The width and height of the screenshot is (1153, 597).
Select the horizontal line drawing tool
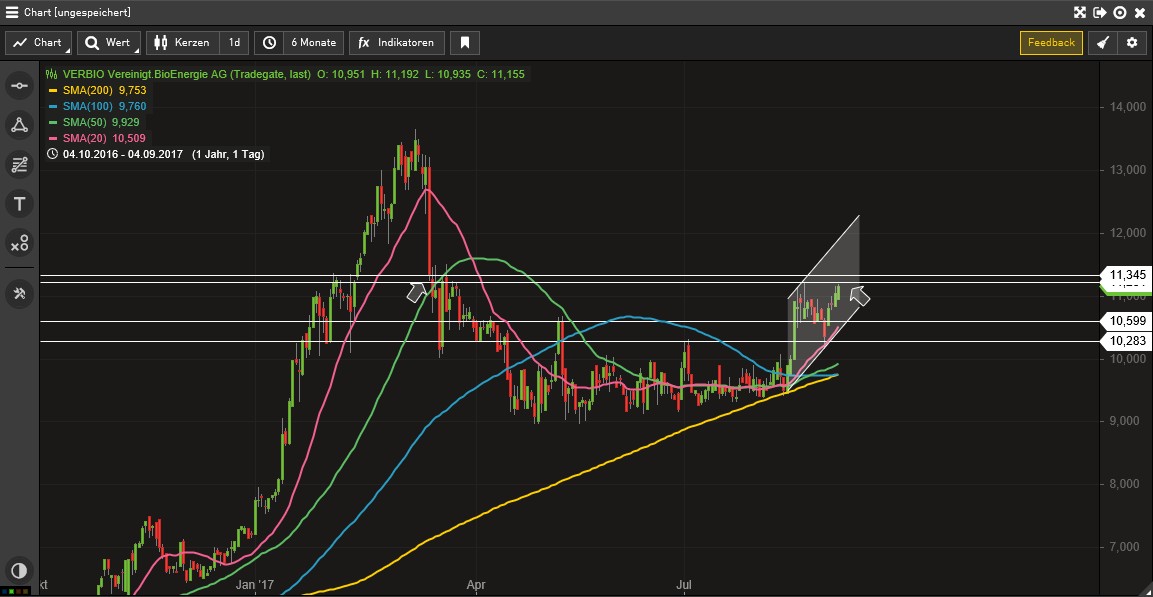20,86
